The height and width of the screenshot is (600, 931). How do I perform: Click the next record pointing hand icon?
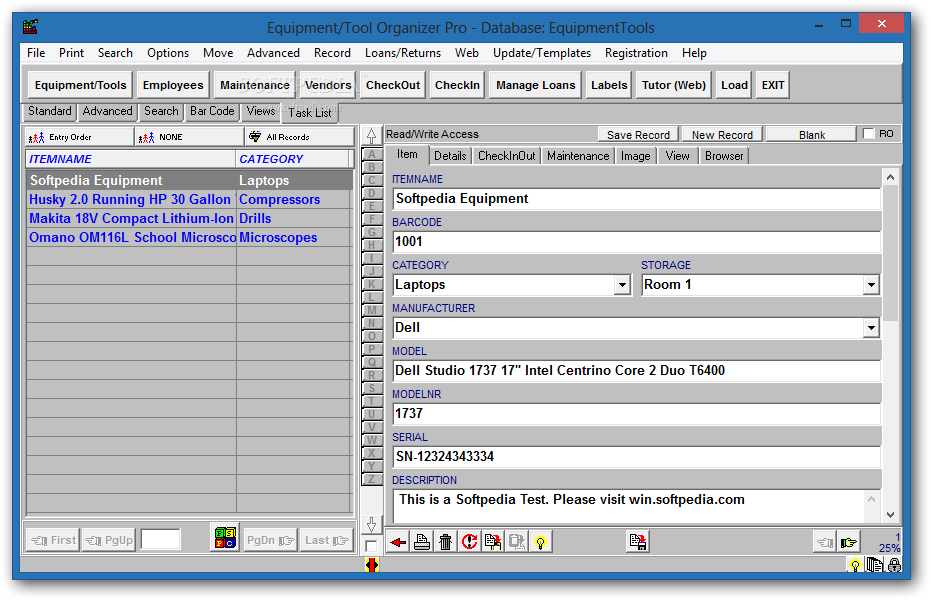tap(848, 542)
